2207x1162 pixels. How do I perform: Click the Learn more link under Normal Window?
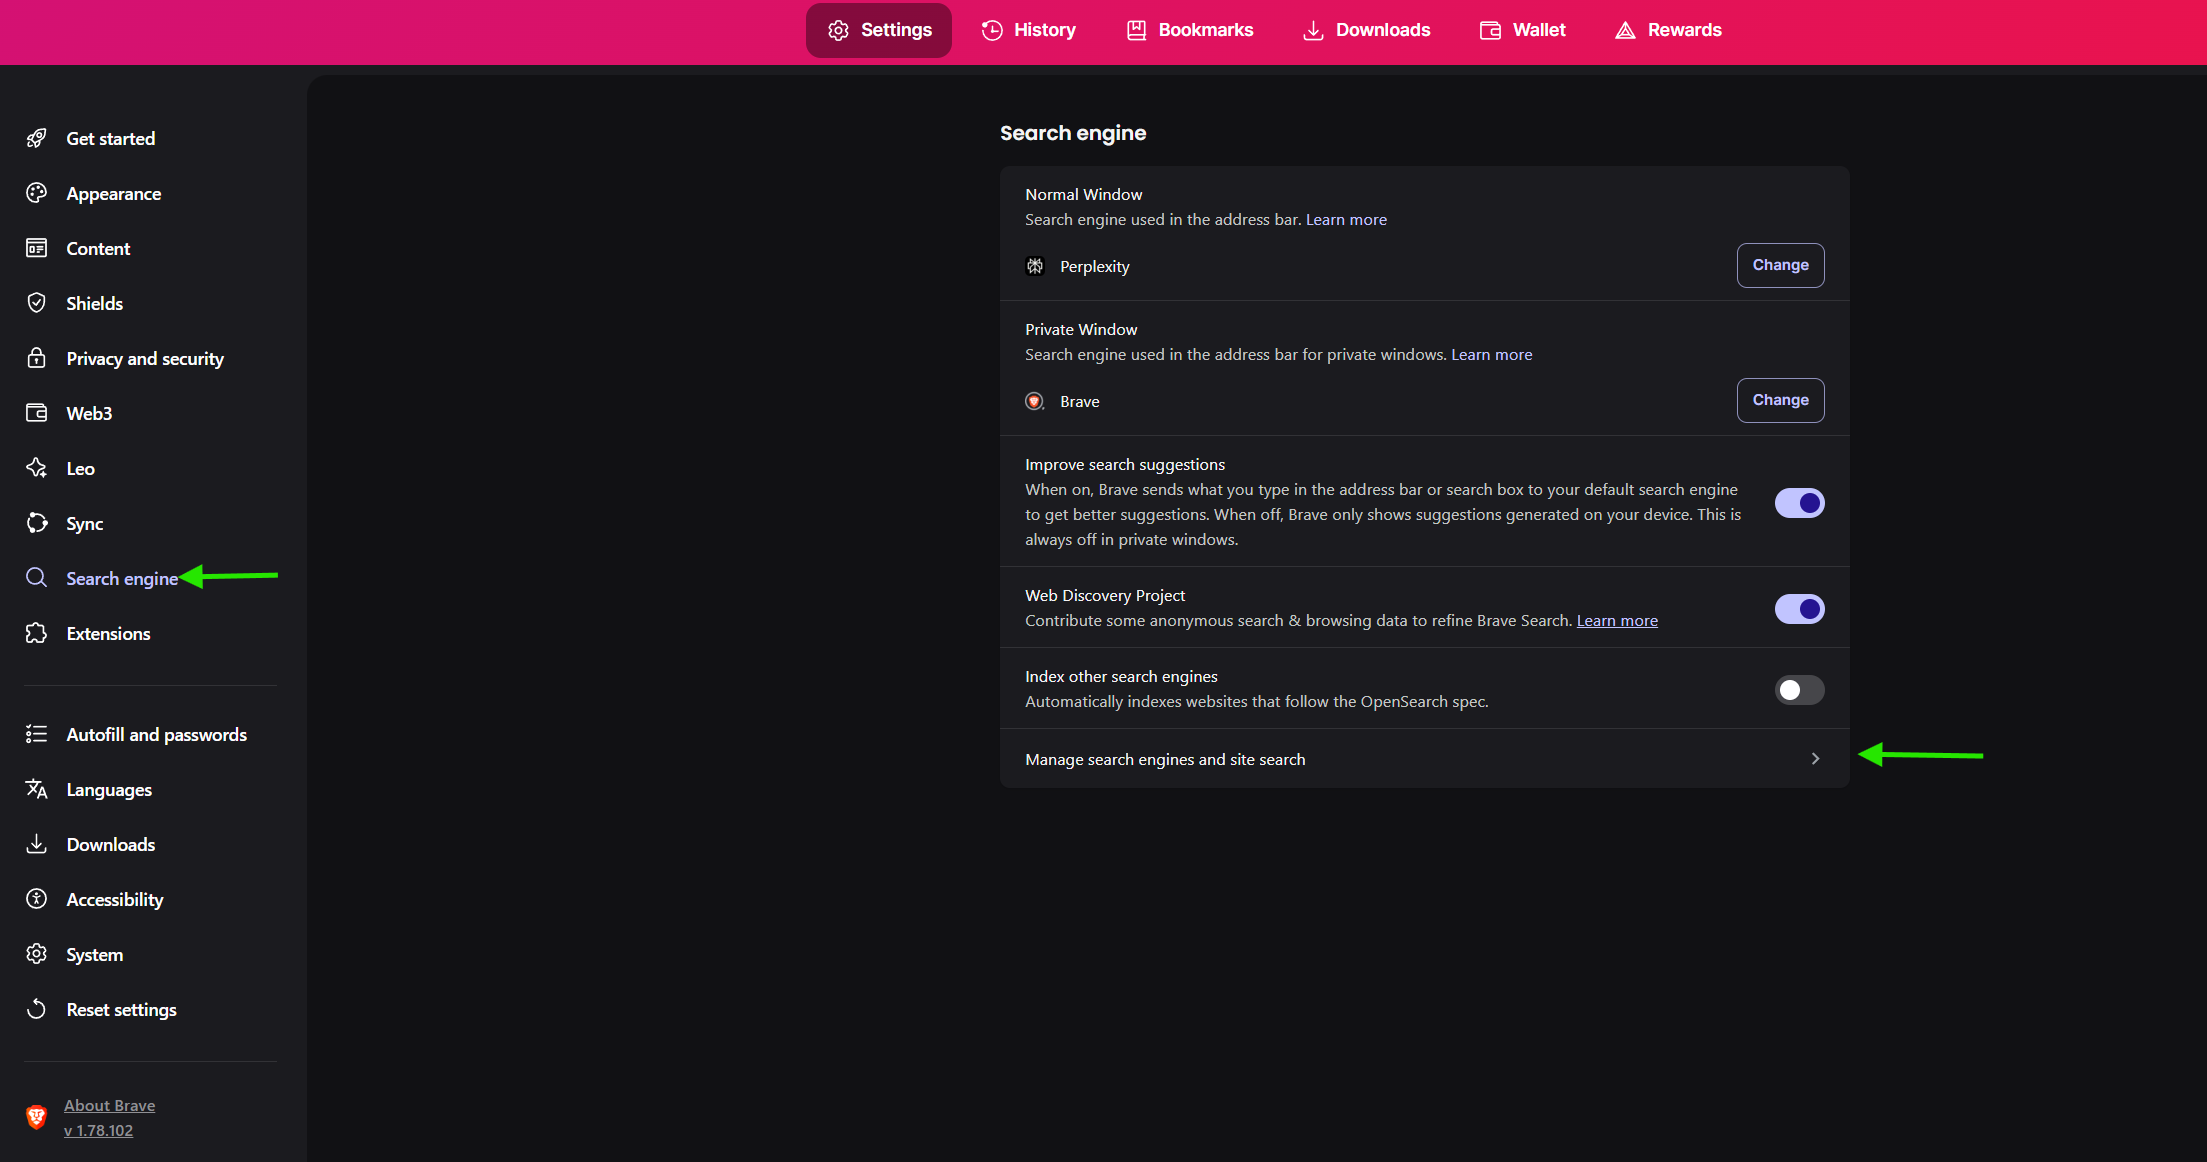(1345, 219)
